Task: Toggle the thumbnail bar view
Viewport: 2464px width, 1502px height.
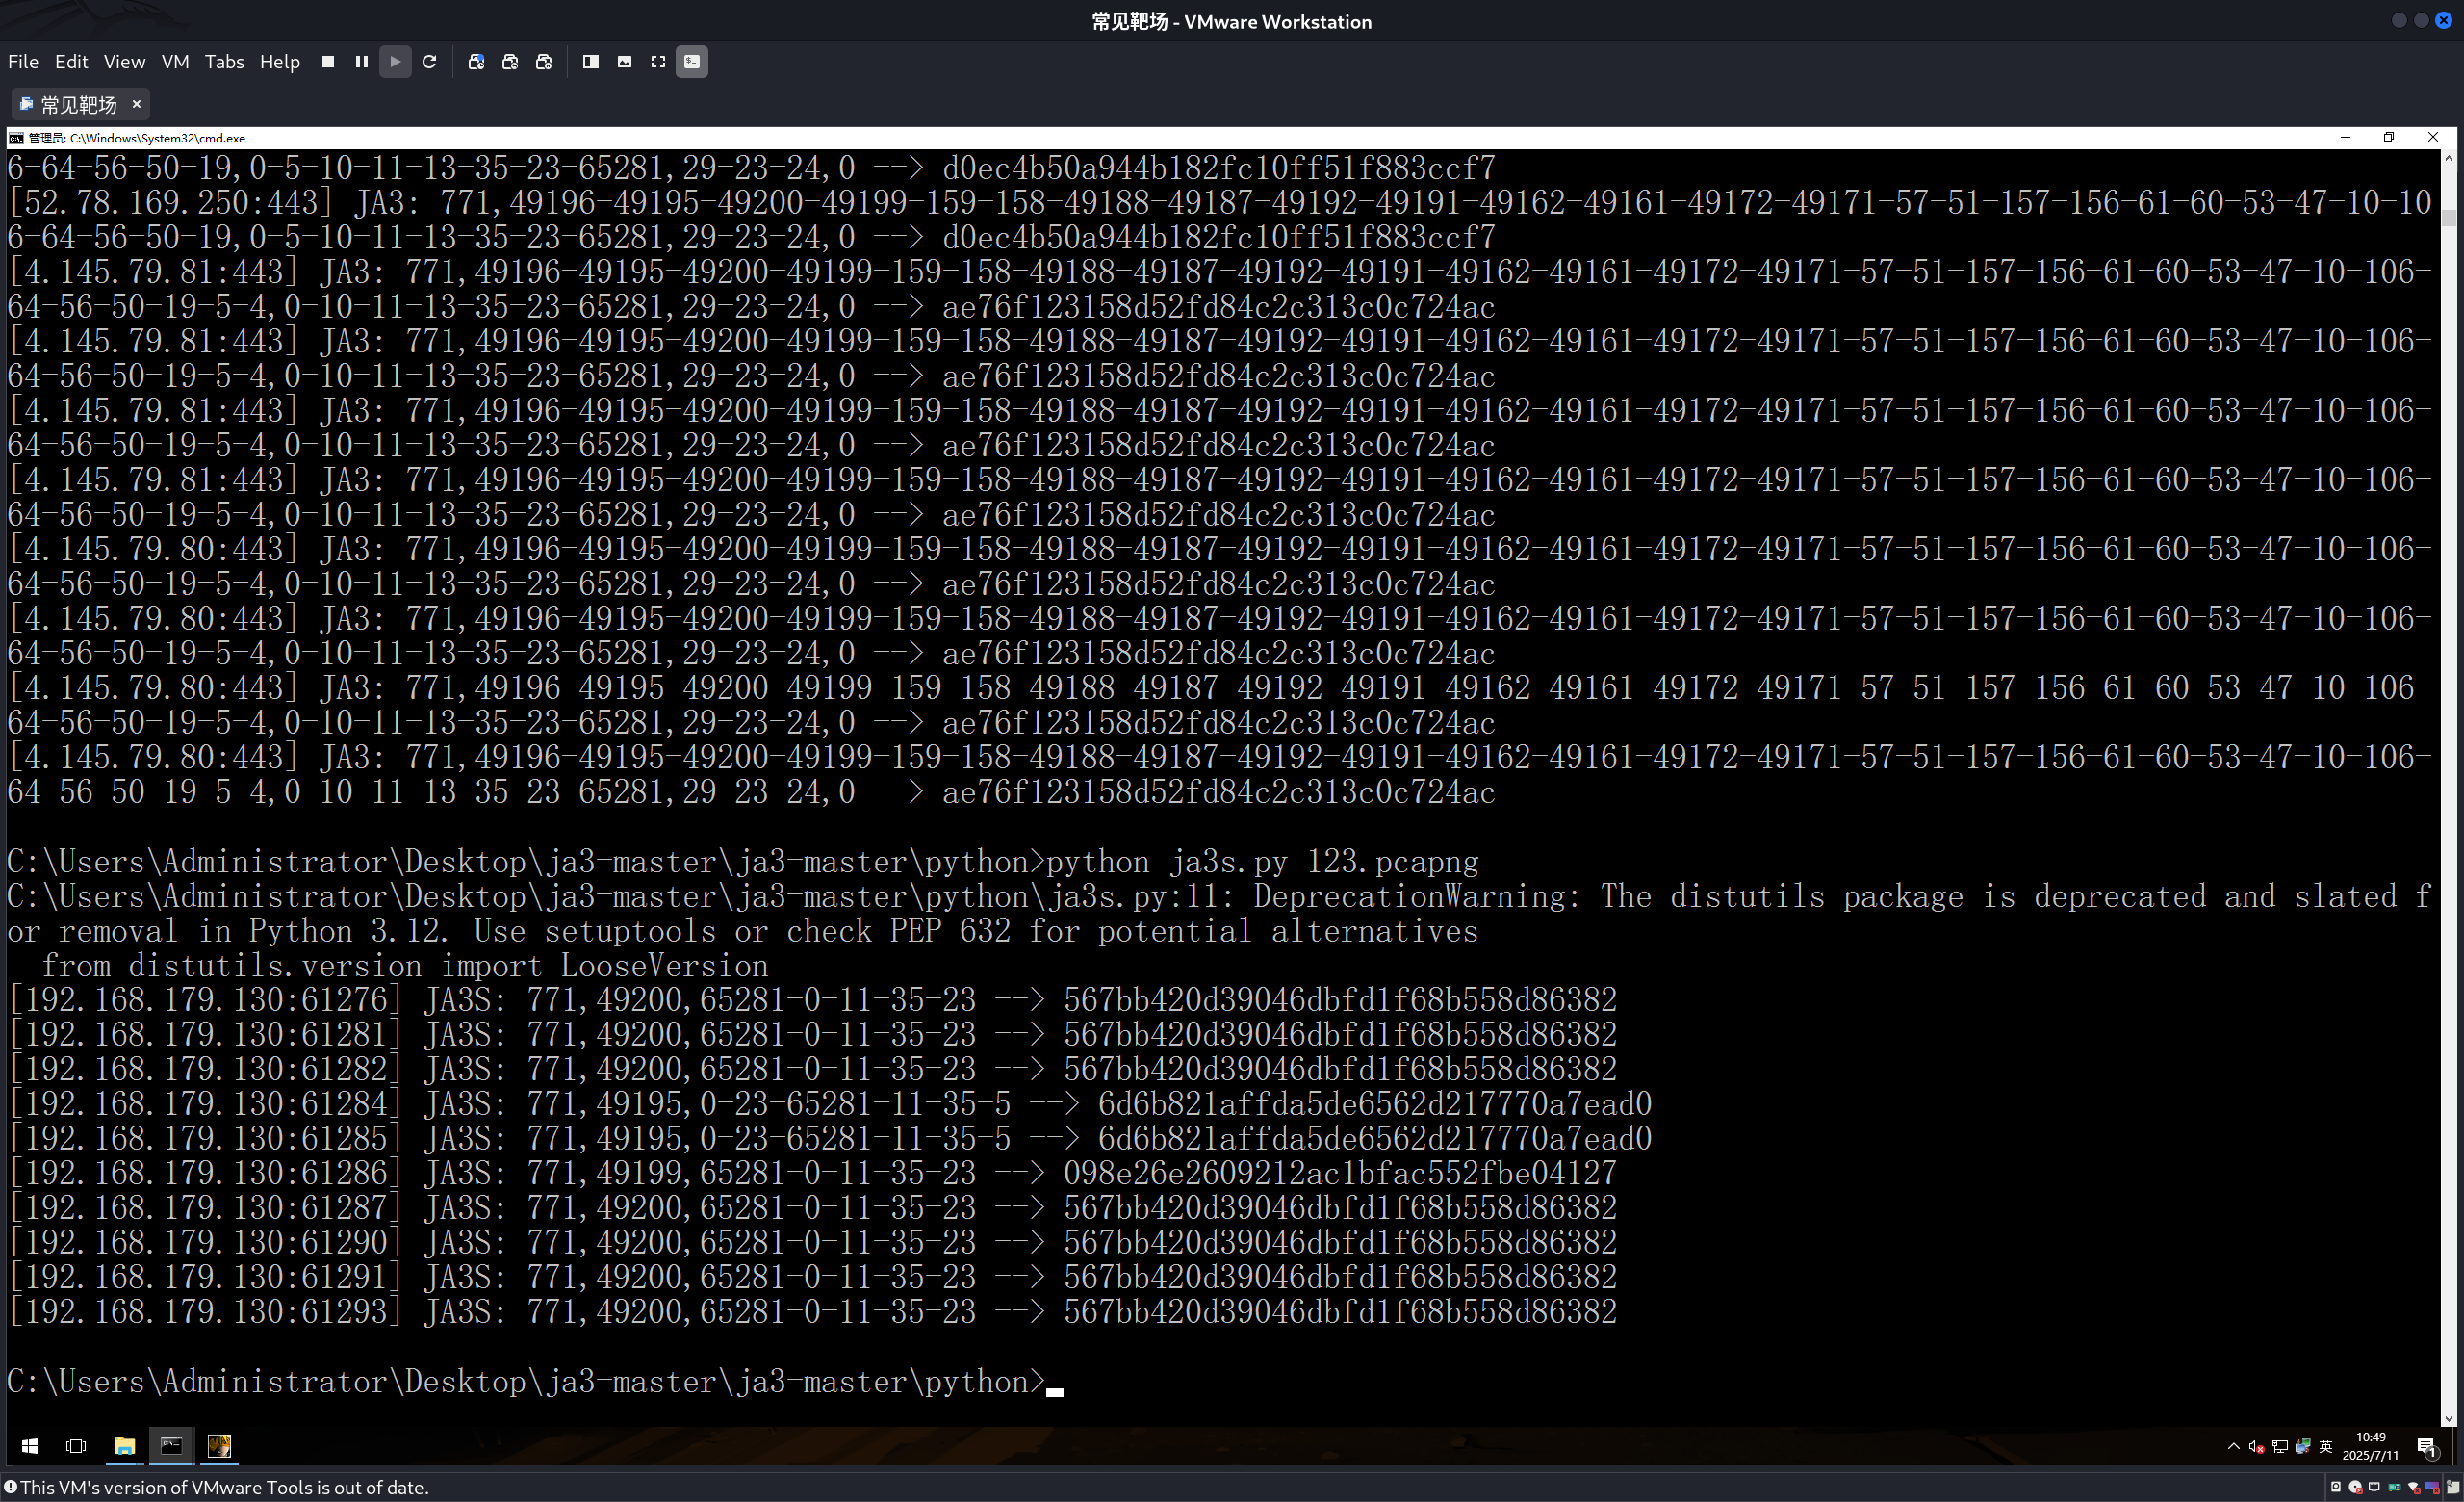Action: (x=625, y=62)
